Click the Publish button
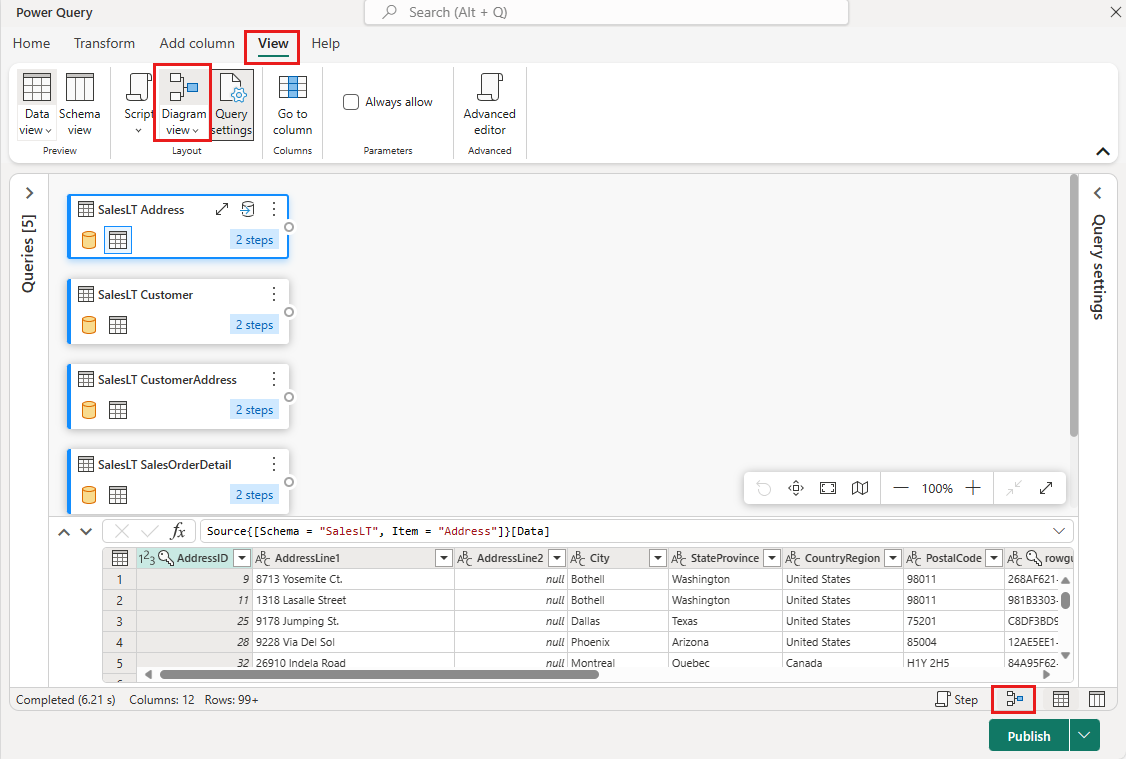Screen dimensions: 1126x759 point(1028,735)
